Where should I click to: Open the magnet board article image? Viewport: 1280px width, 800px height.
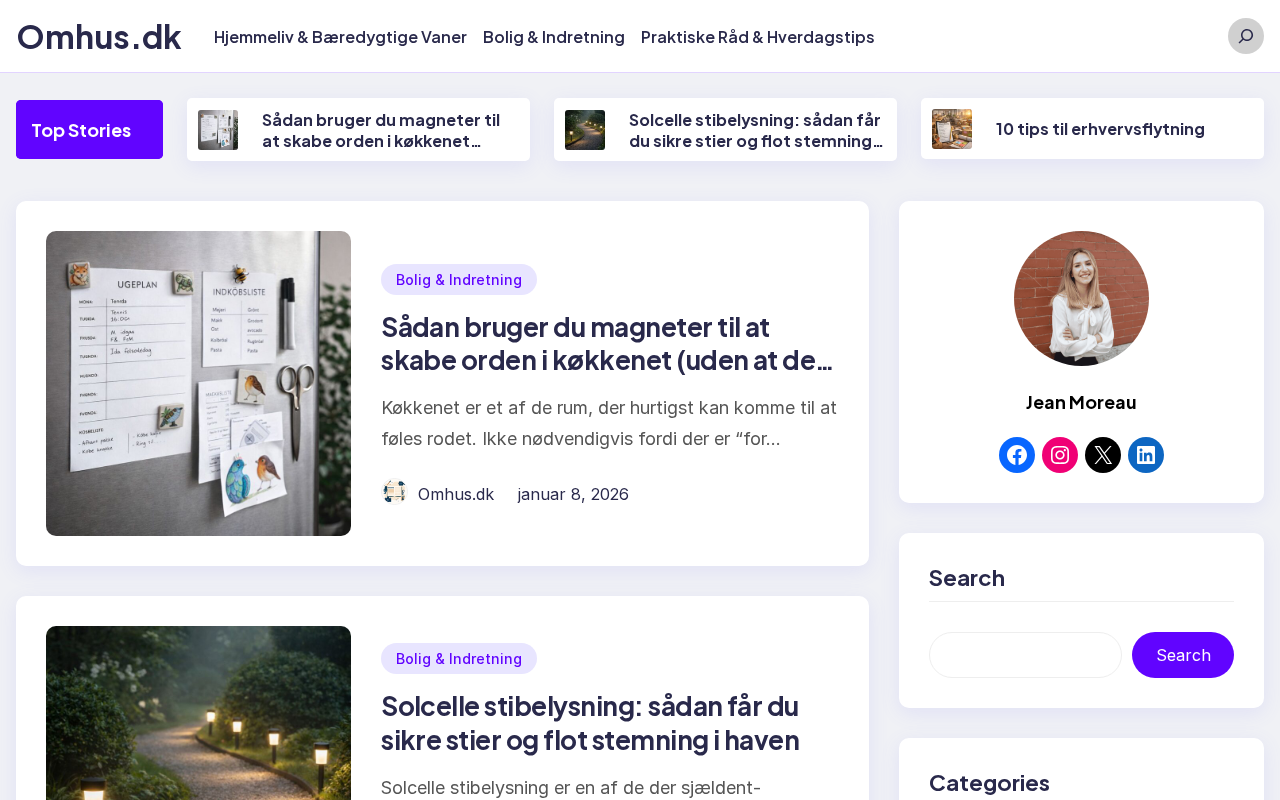point(198,383)
